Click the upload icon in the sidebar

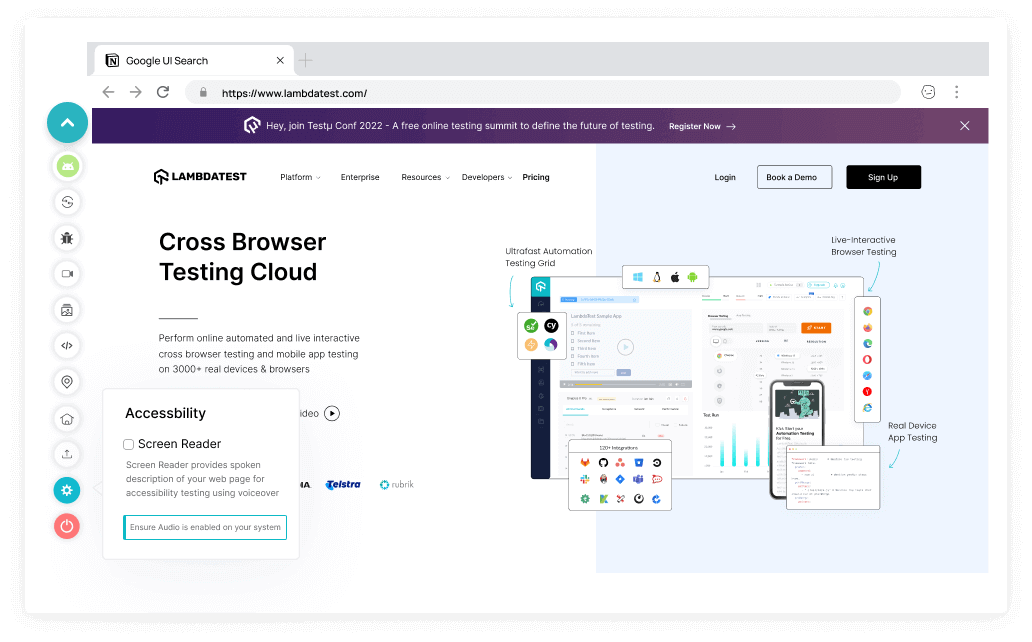[x=66, y=453]
